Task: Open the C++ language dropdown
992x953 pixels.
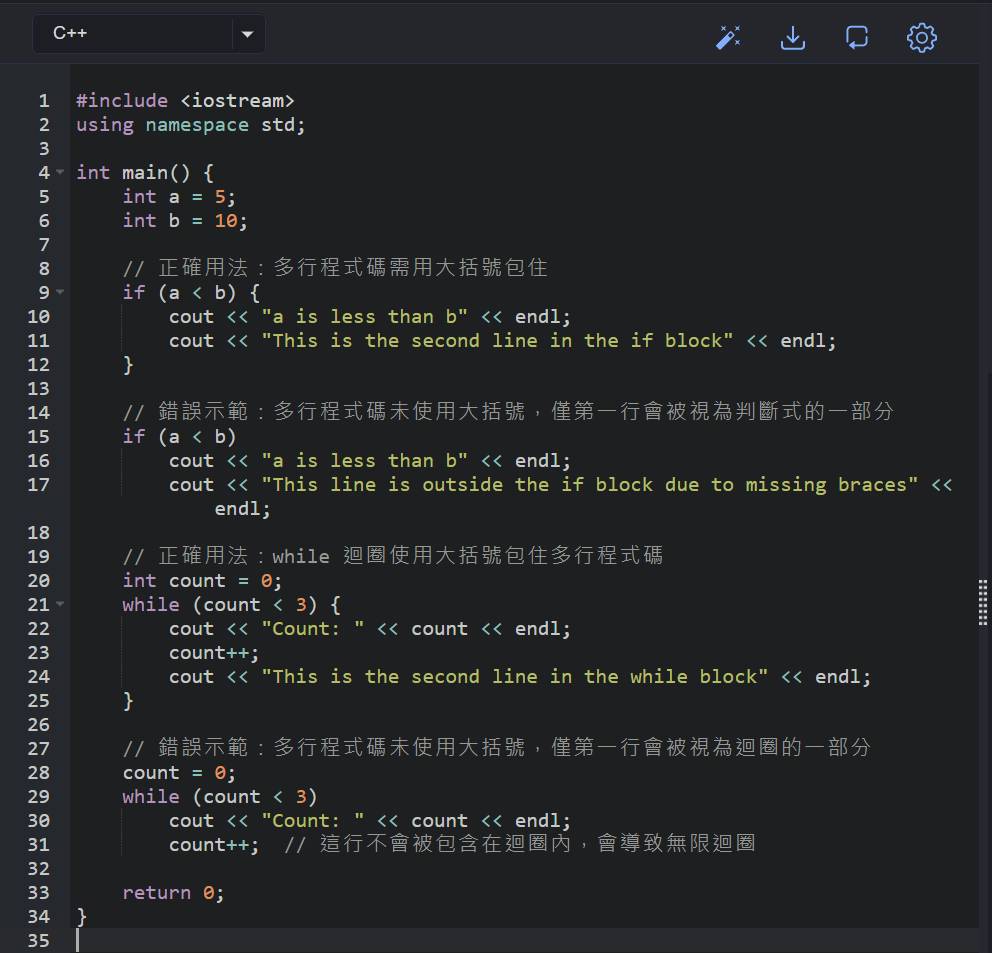Action: pyautogui.click(x=149, y=34)
